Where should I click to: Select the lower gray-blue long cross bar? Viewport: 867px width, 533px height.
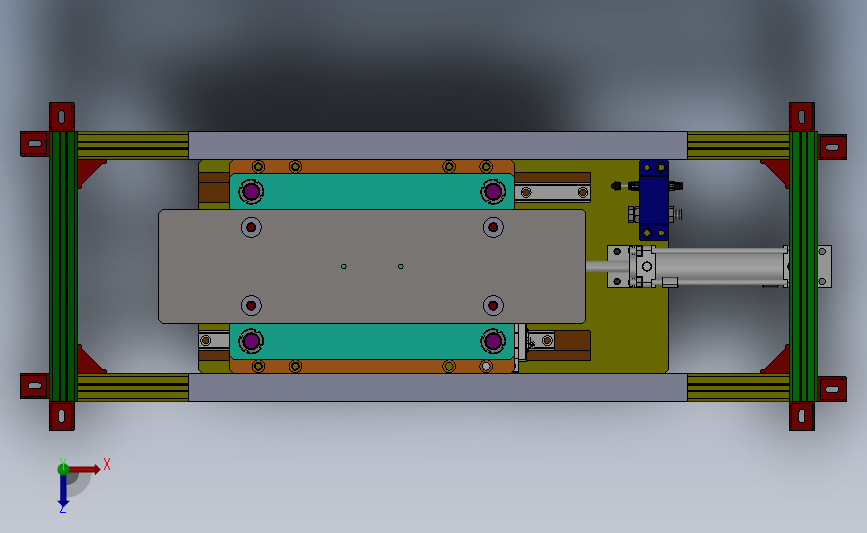[438, 387]
